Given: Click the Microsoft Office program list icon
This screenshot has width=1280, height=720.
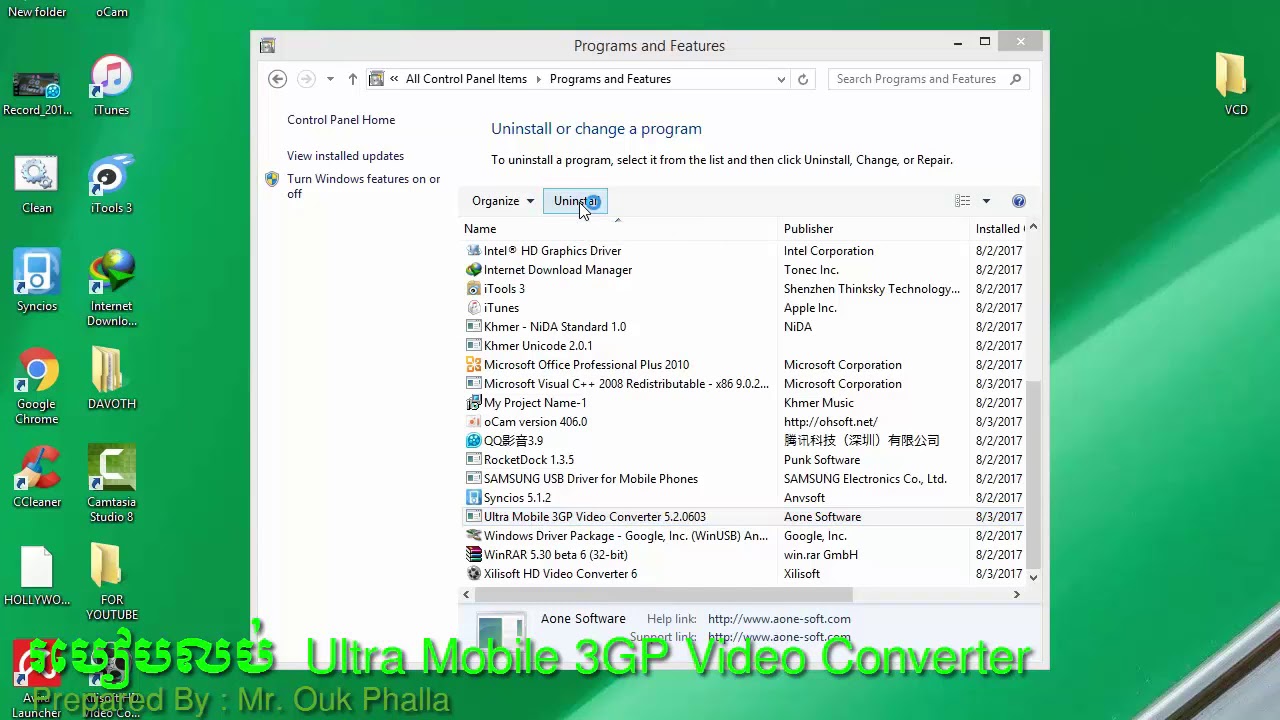Looking at the screenshot, I should [474, 365].
